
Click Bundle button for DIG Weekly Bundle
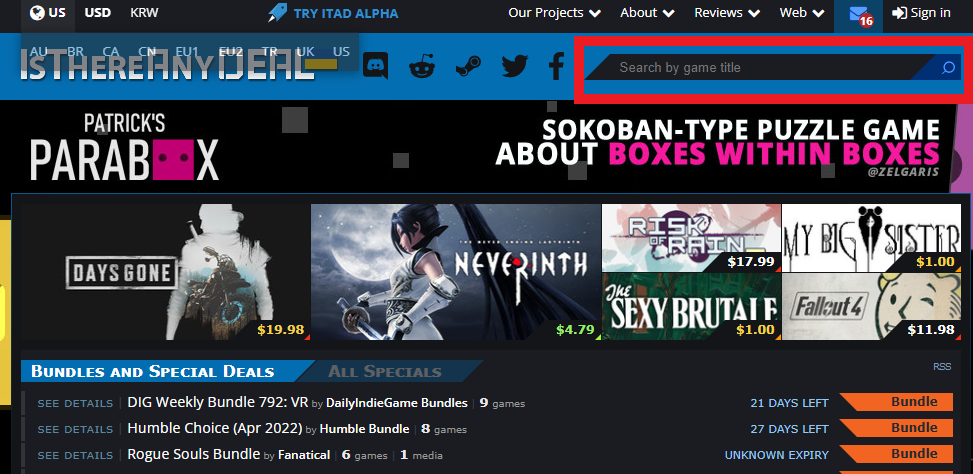pos(897,402)
